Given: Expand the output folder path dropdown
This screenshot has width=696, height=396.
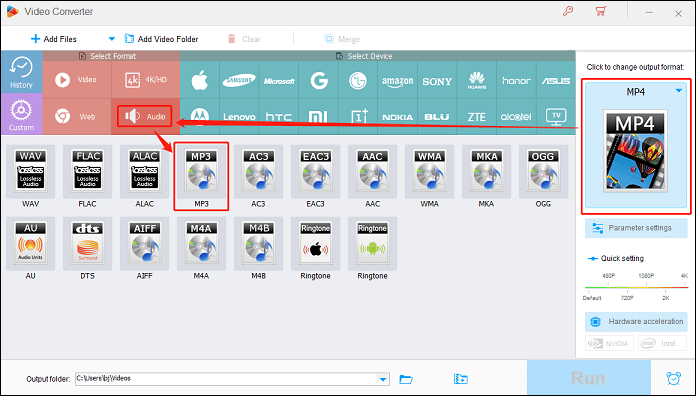Looking at the screenshot, I should (x=383, y=379).
